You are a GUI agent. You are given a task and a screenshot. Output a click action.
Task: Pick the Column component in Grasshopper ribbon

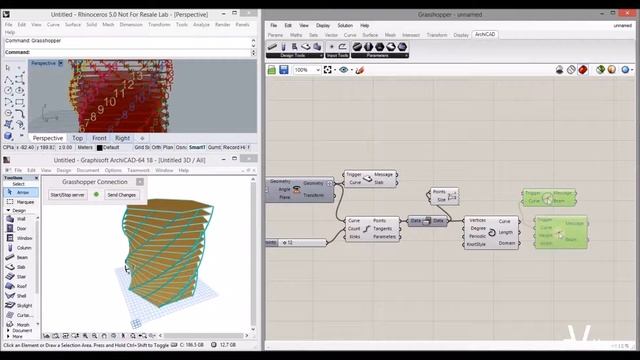pos(283,47)
